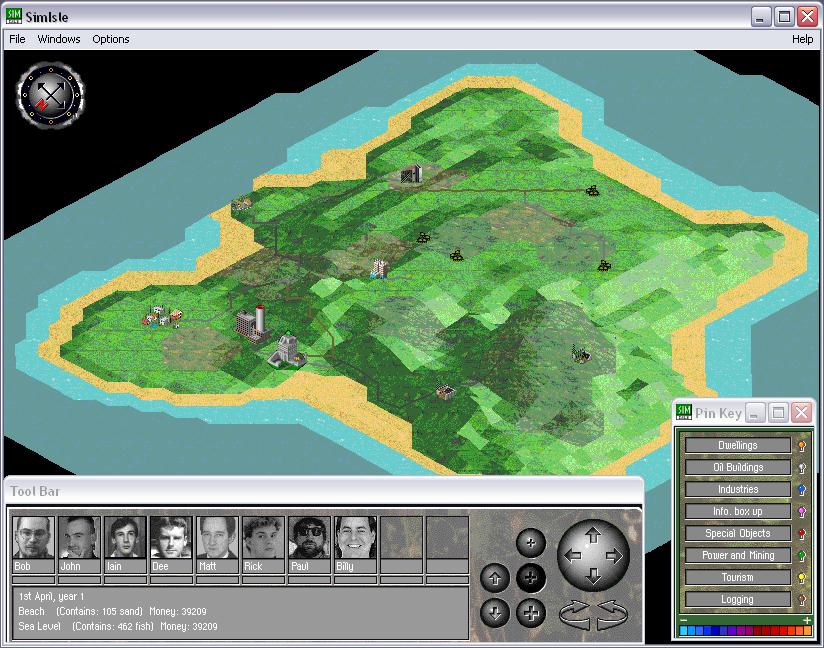Click the yellow pin next to Tourism

pyautogui.click(x=802, y=578)
